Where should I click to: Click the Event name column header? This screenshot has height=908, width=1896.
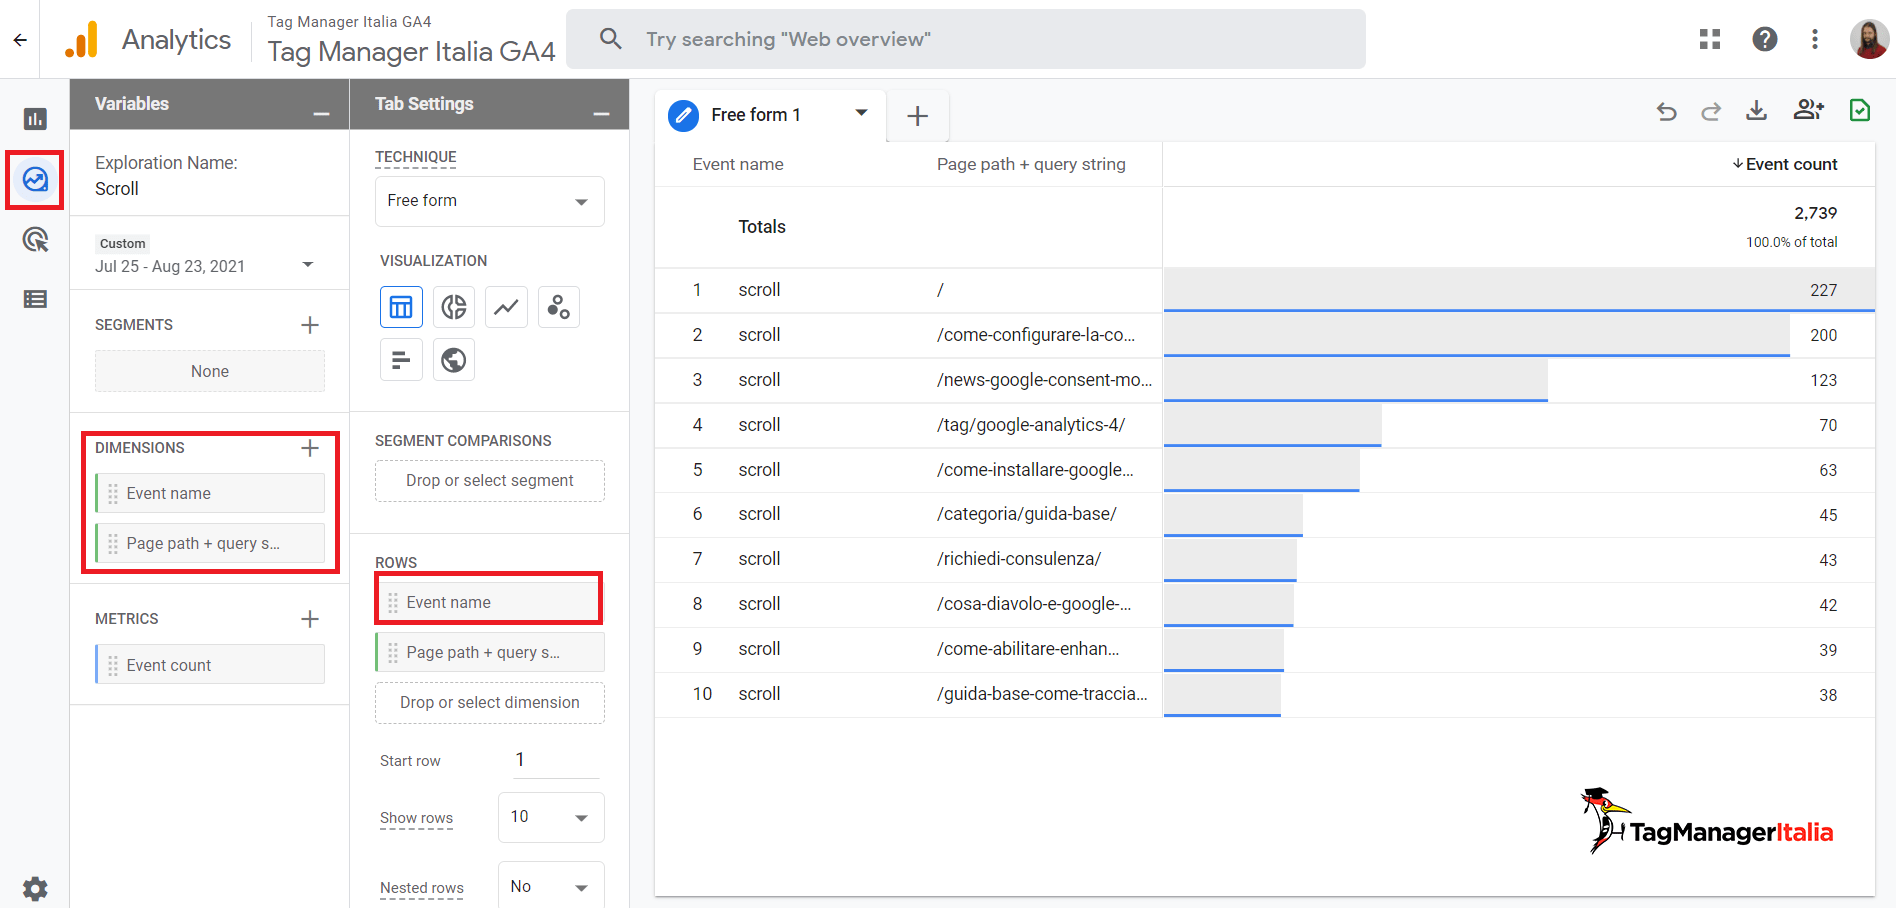(x=738, y=164)
